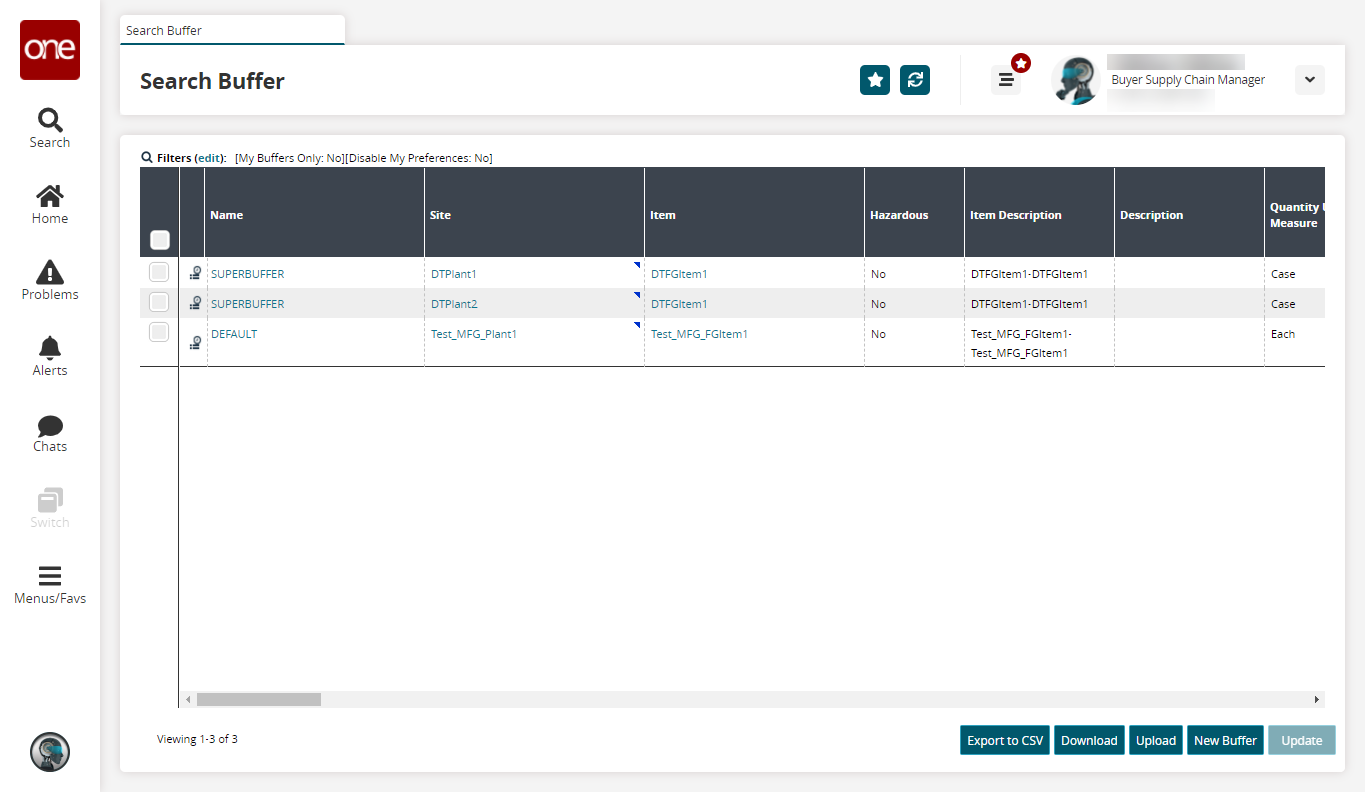Click the New Buffer button
The width and height of the screenshot is (1365, 792).
pos(1225,740)
